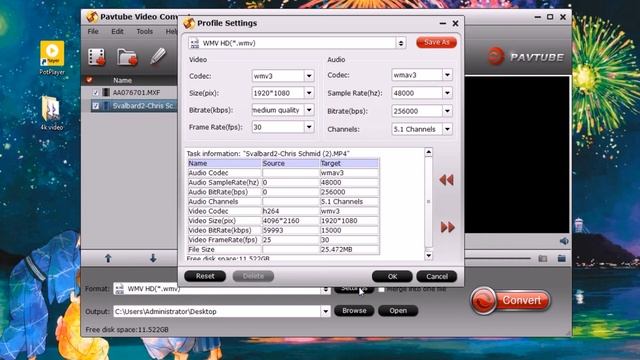Open the 4k video desktop folder
This screenshot has height=360, width=640.
[x=51, y=113]
